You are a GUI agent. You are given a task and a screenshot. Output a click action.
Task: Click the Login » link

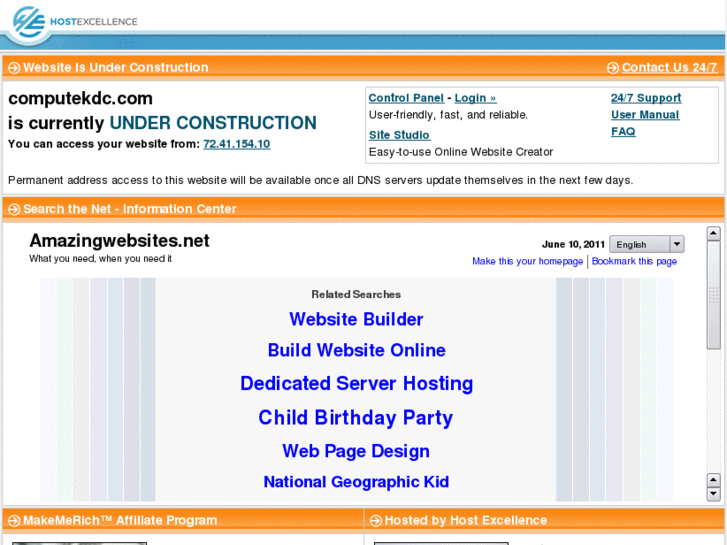pyautogui.click(x=475, y=98)
